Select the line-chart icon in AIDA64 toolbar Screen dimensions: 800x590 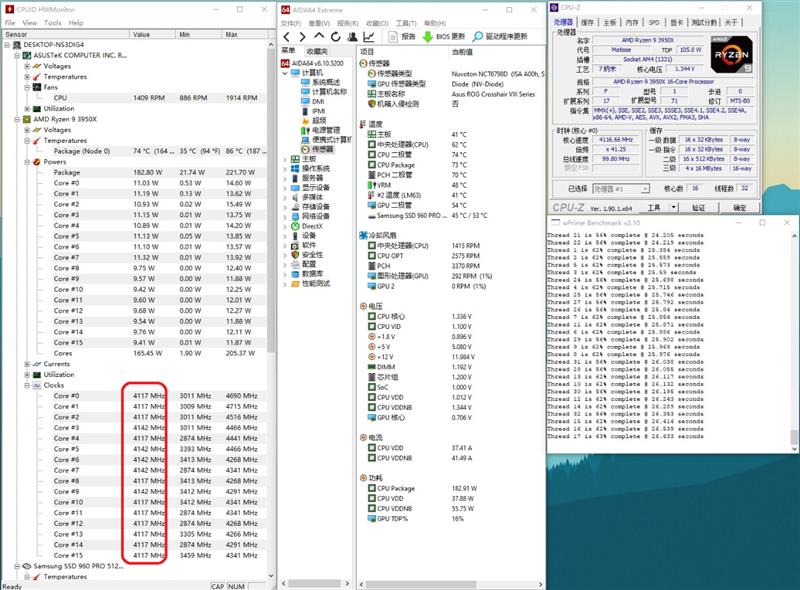368,37
